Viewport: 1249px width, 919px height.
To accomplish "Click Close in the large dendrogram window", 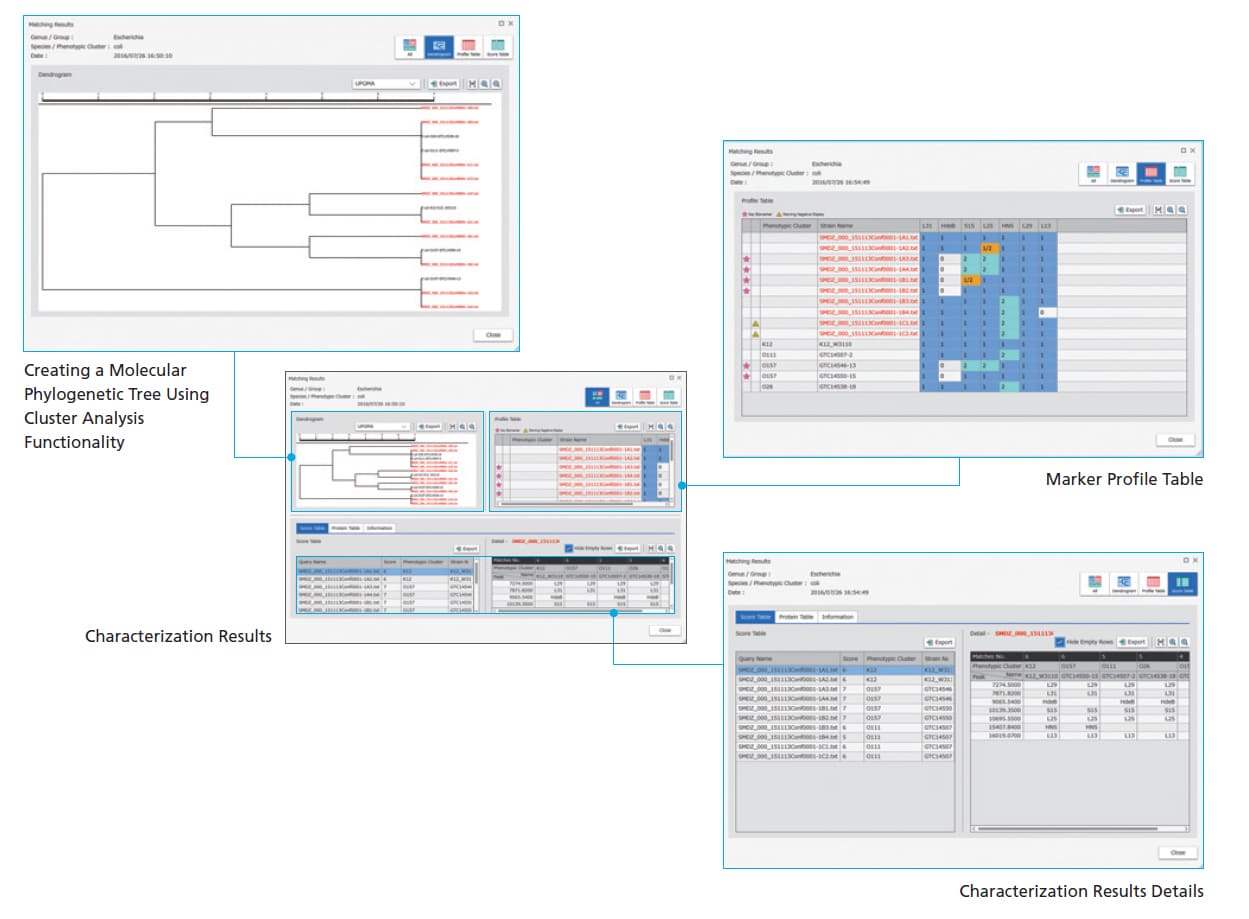I will 492,335.
